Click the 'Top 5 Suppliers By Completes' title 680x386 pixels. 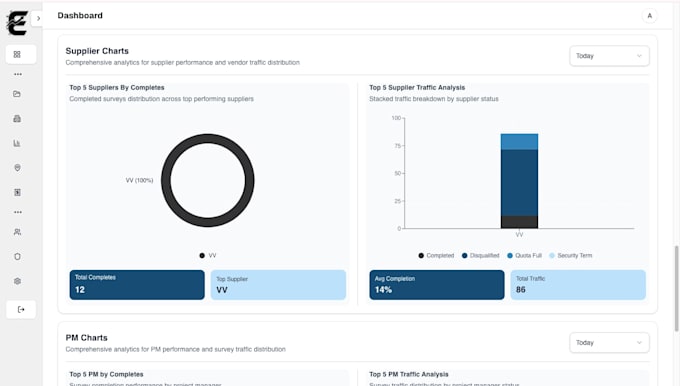(117, 88)
